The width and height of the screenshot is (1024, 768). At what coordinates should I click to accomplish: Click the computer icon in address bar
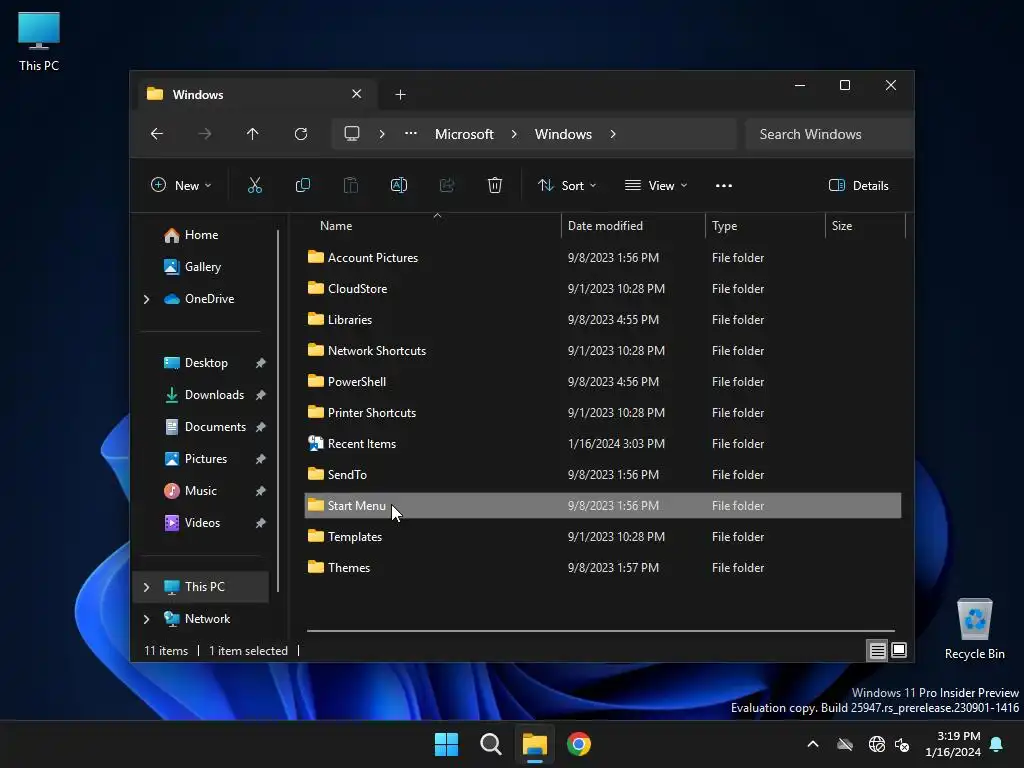352,134
